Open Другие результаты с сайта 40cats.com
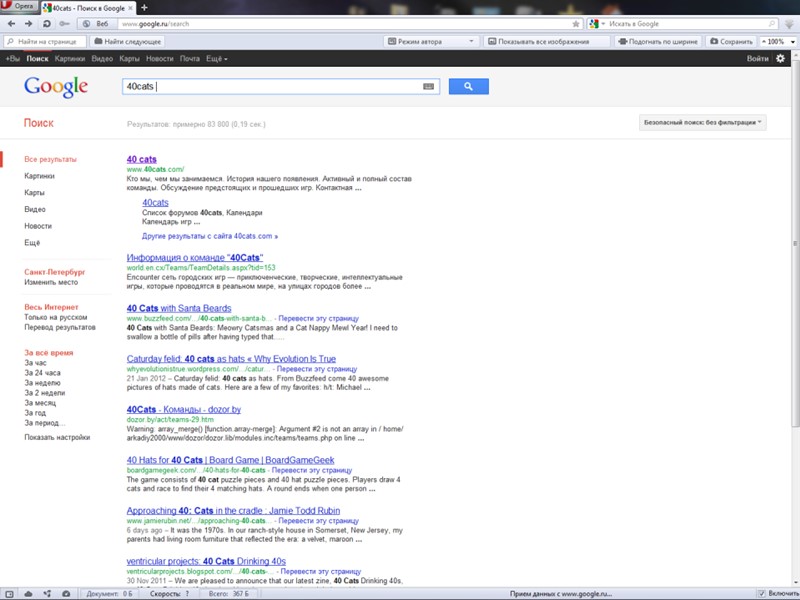Image resolution: width=800 pixels, height=600 pixels. (210, 236)
